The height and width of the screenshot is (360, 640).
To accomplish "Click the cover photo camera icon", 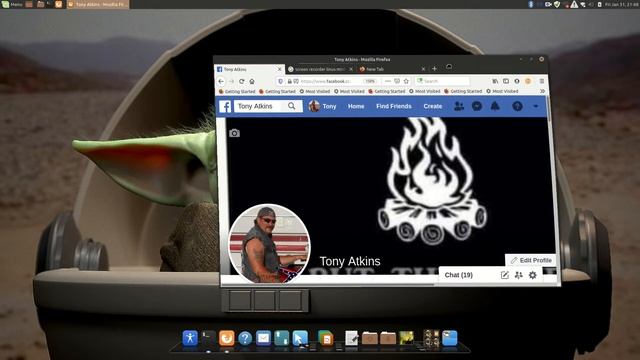I will (234, 133).
